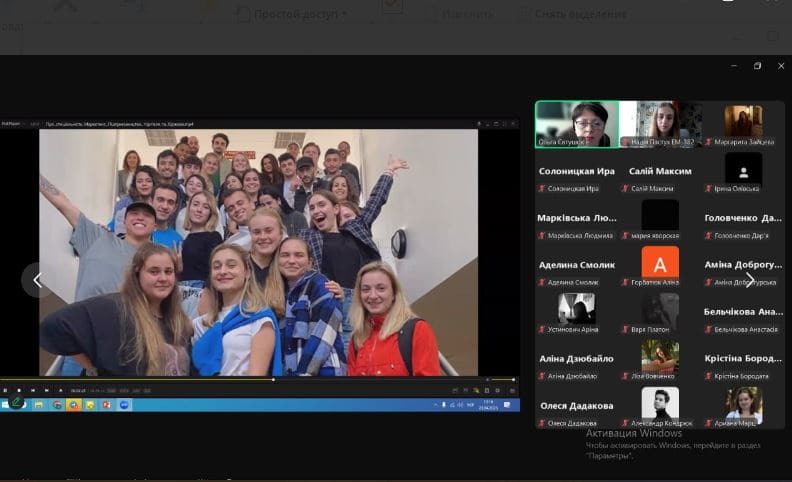Pause playback in the shared media player
792x482 pixels.
(x=6, y=390)
